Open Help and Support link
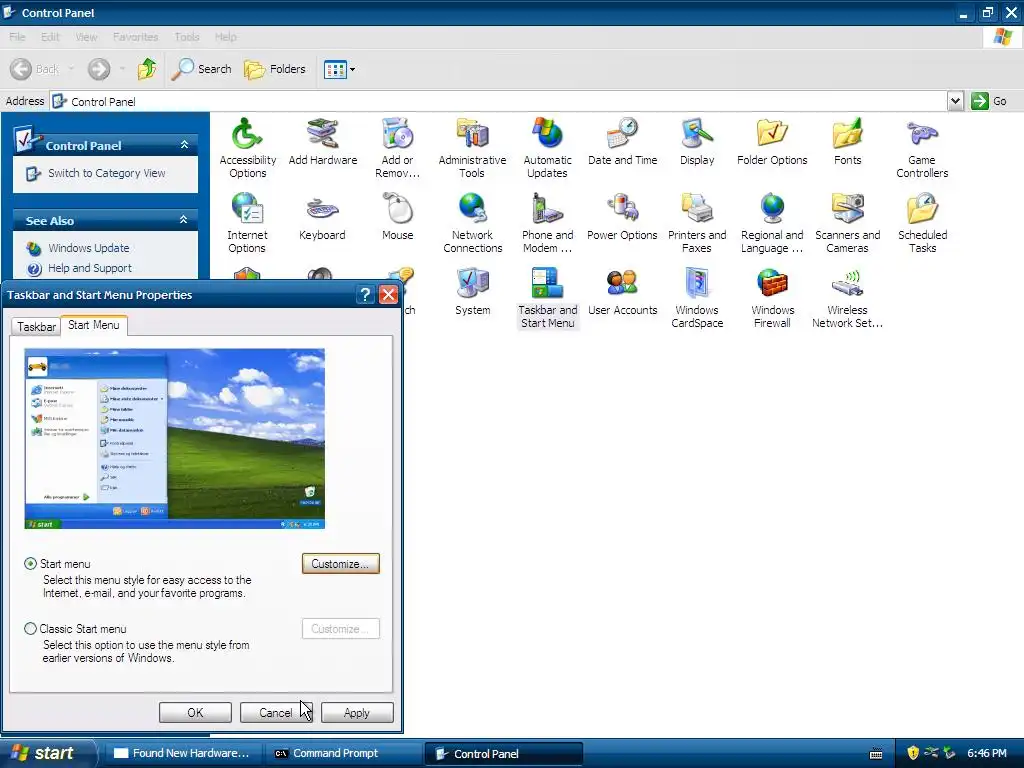Image resolution: width=1024 pixels, height=768 pixels. [89, 268]
